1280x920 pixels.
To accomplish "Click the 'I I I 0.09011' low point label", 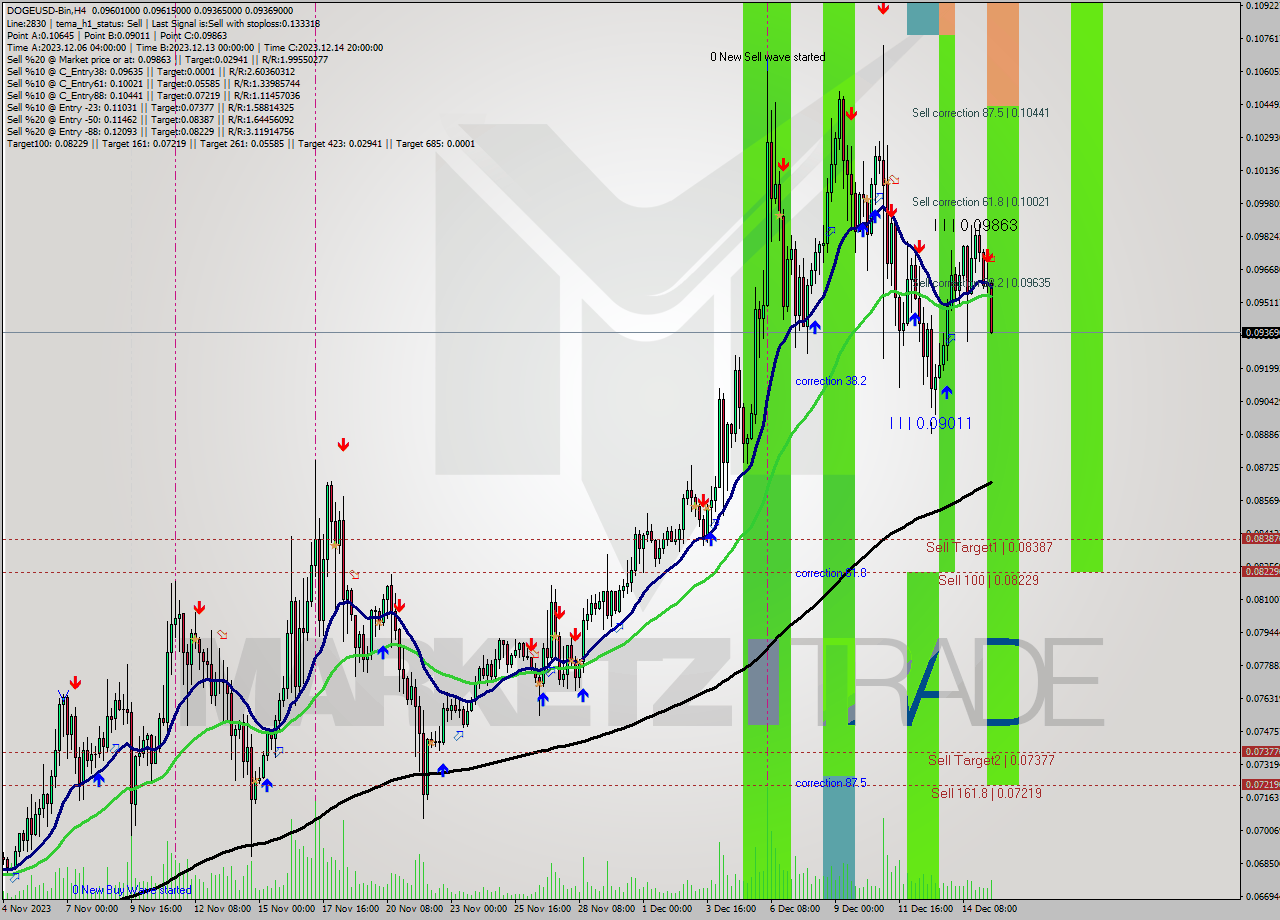I will [930, 424].
